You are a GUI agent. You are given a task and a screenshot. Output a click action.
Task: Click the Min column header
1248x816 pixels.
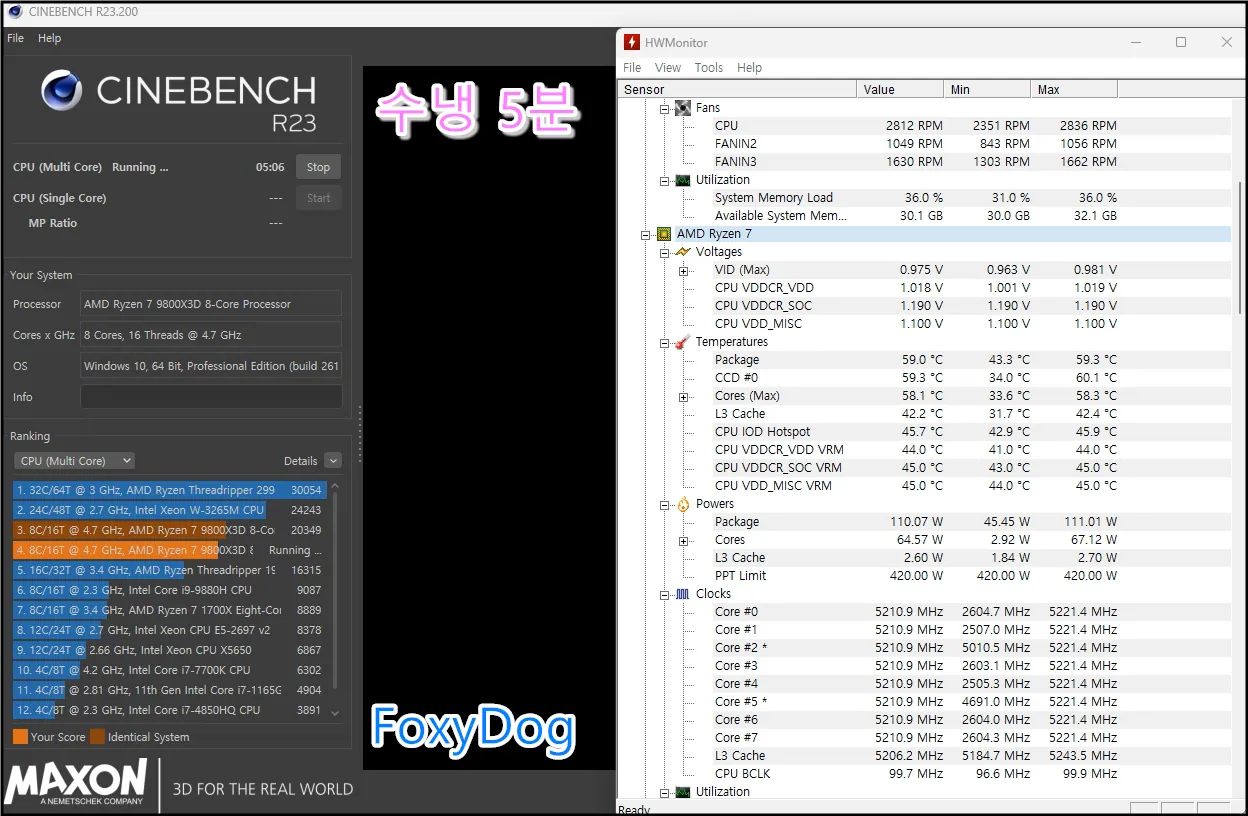987,90
